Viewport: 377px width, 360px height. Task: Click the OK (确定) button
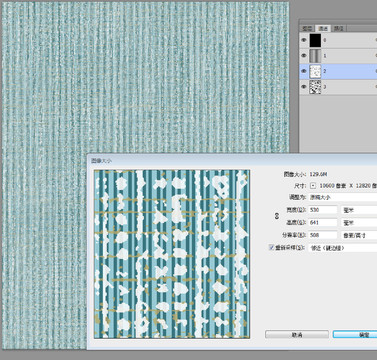(x=355, y=334)
